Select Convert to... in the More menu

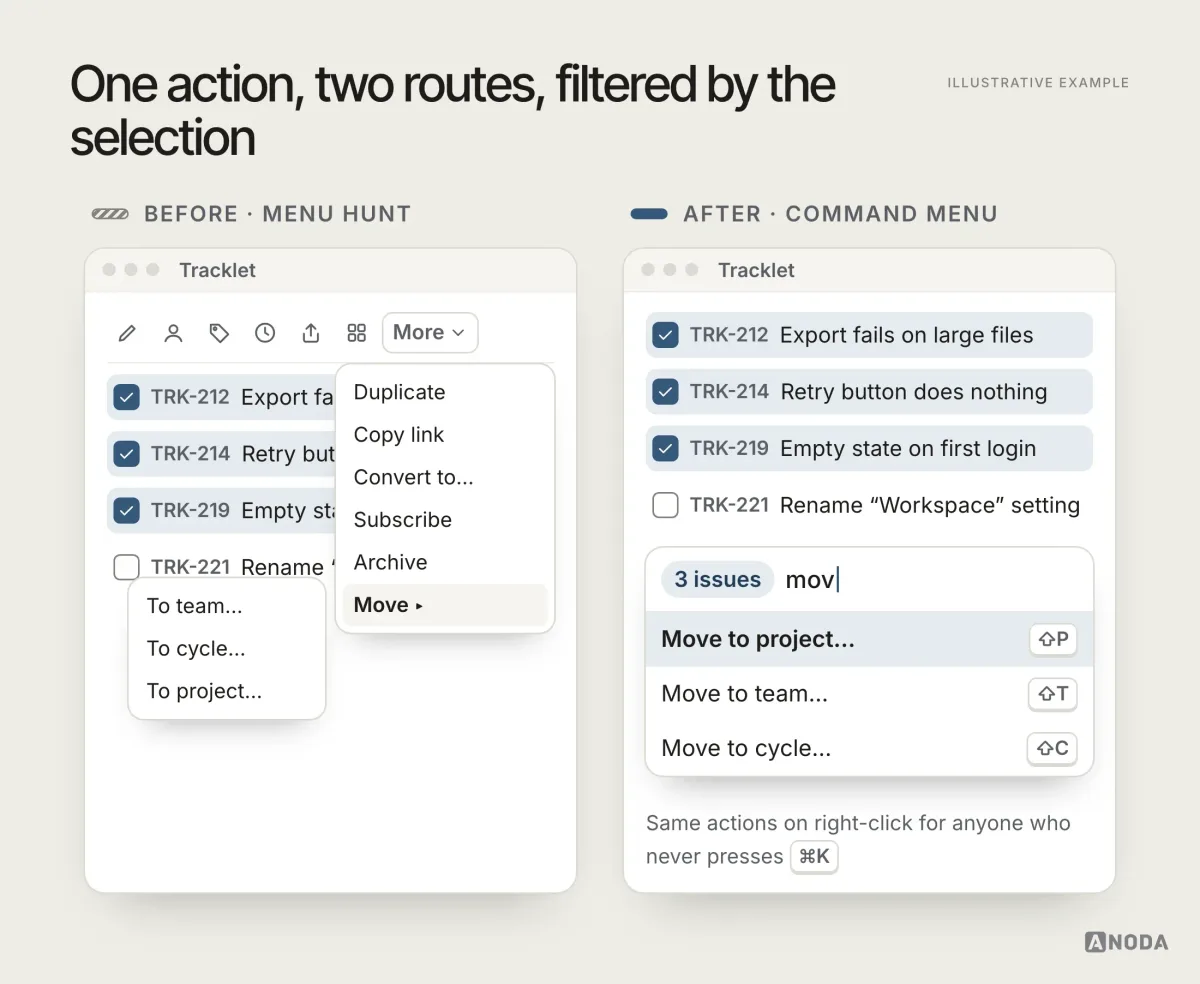point(445,477)
